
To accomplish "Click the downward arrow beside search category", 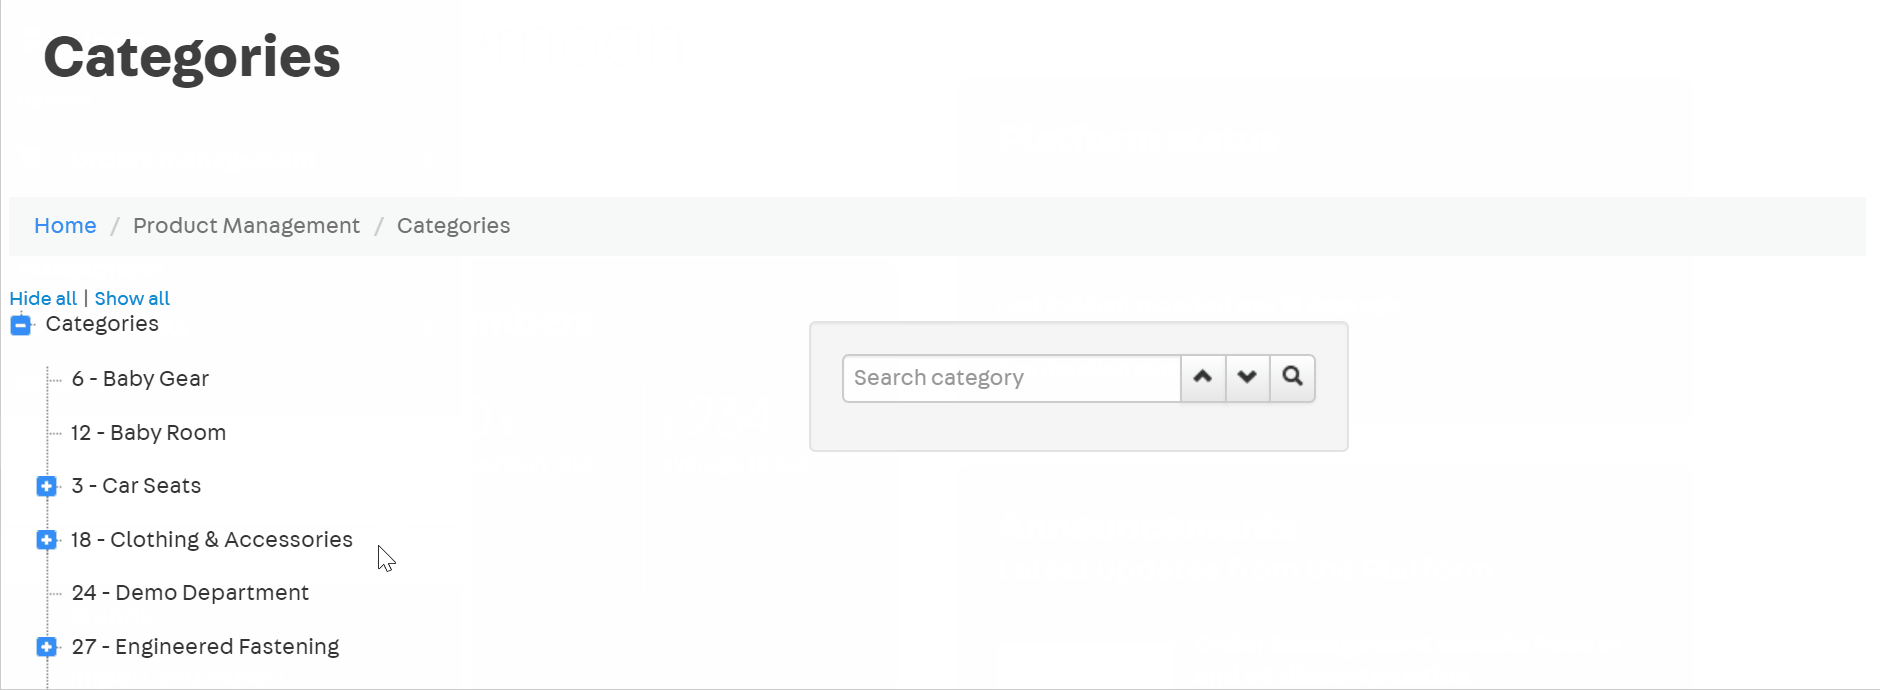I will [1247, 378].
